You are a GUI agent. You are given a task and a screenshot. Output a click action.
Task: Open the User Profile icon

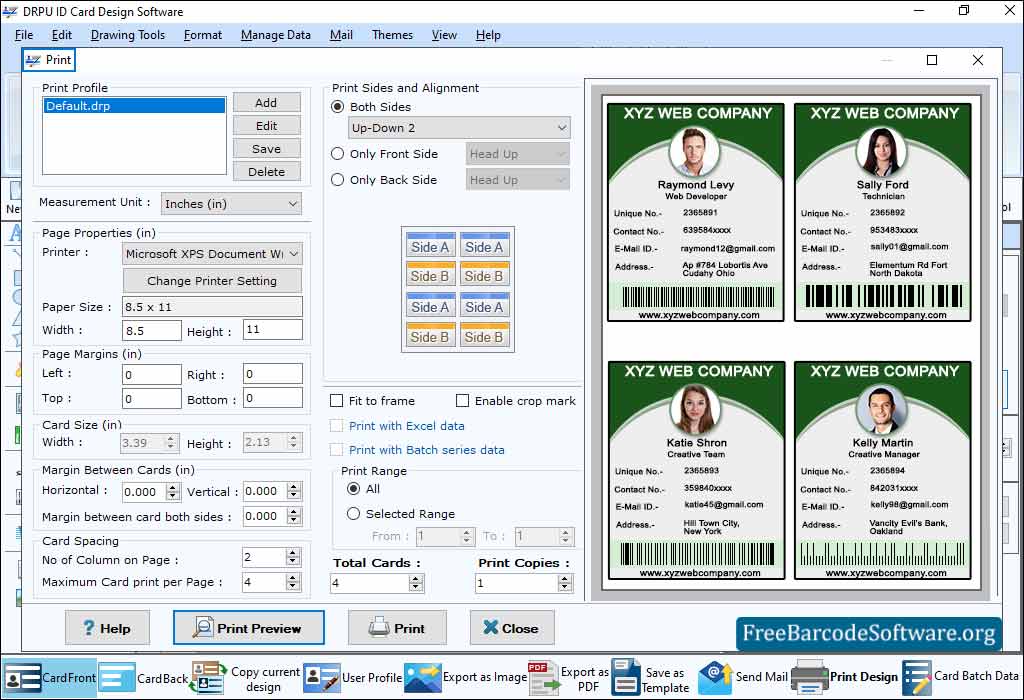tap(321, 678)
